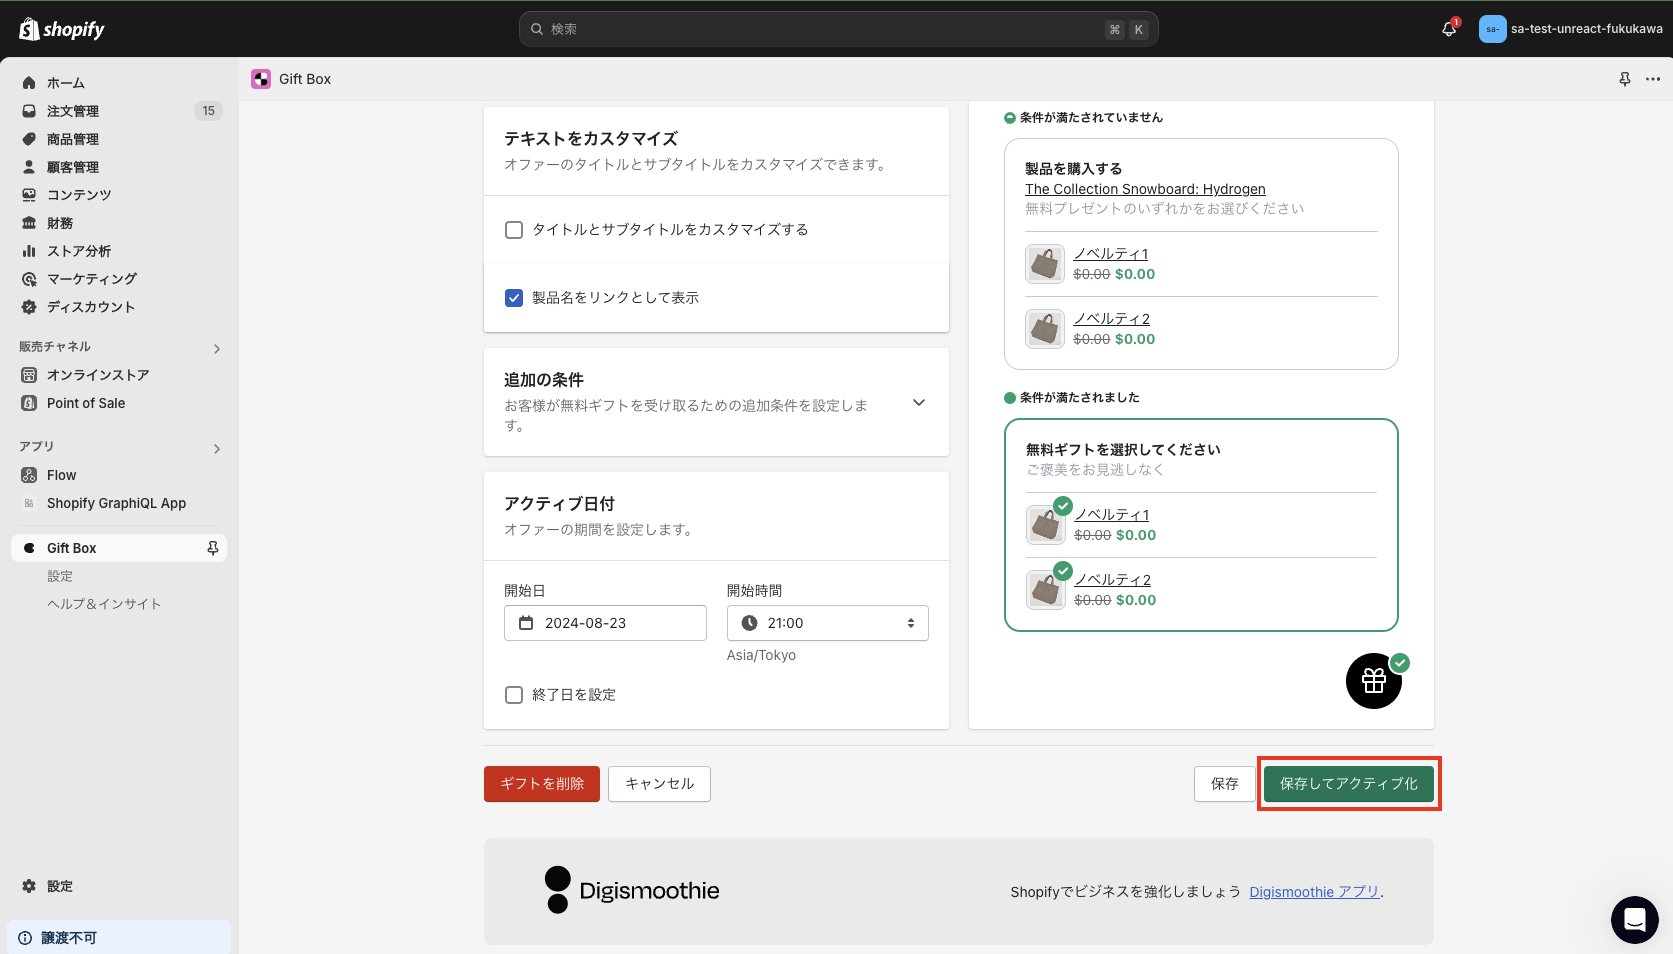The width and height of the screenshot is (1673, 954).
Task: Click 保存してアクティブ化 button
Action: tap(1348, 784)
